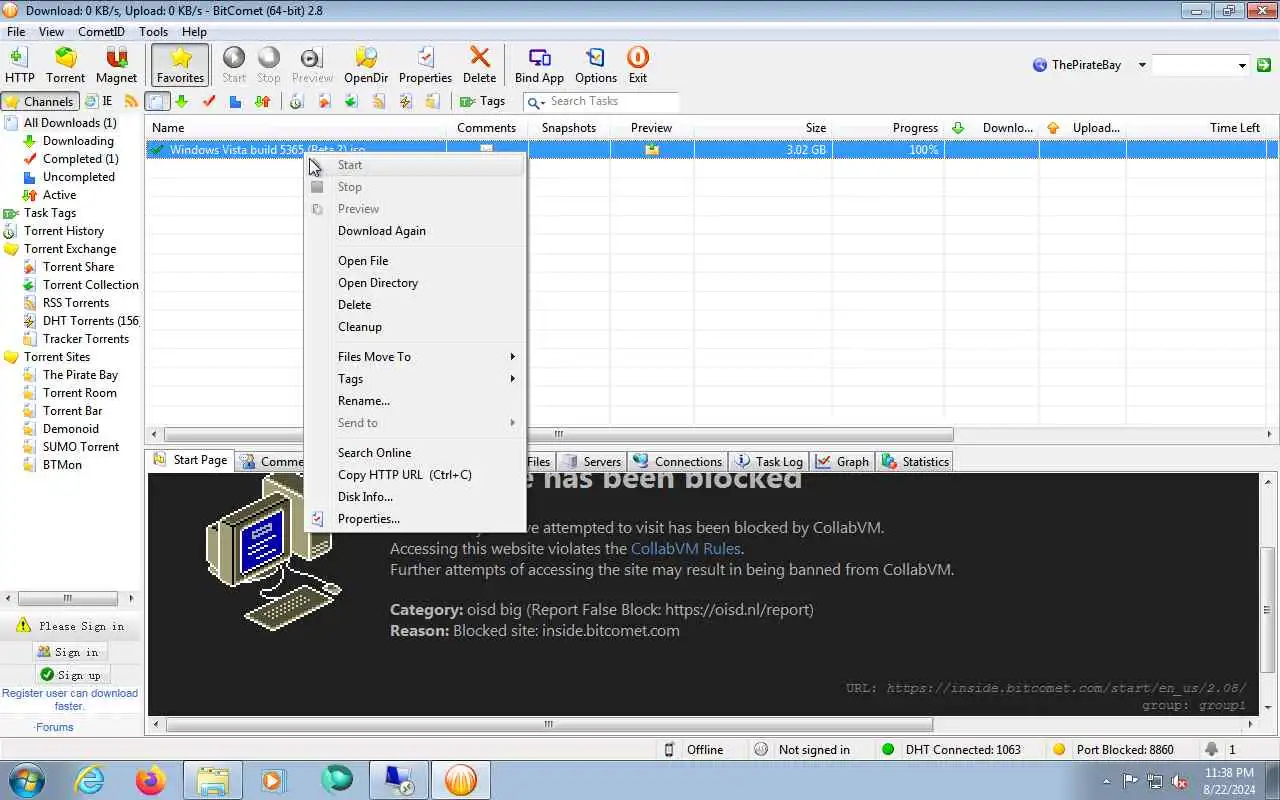1280x800 pixels.
Task: Open Properties... from the context menu
Action: point(416,519)
